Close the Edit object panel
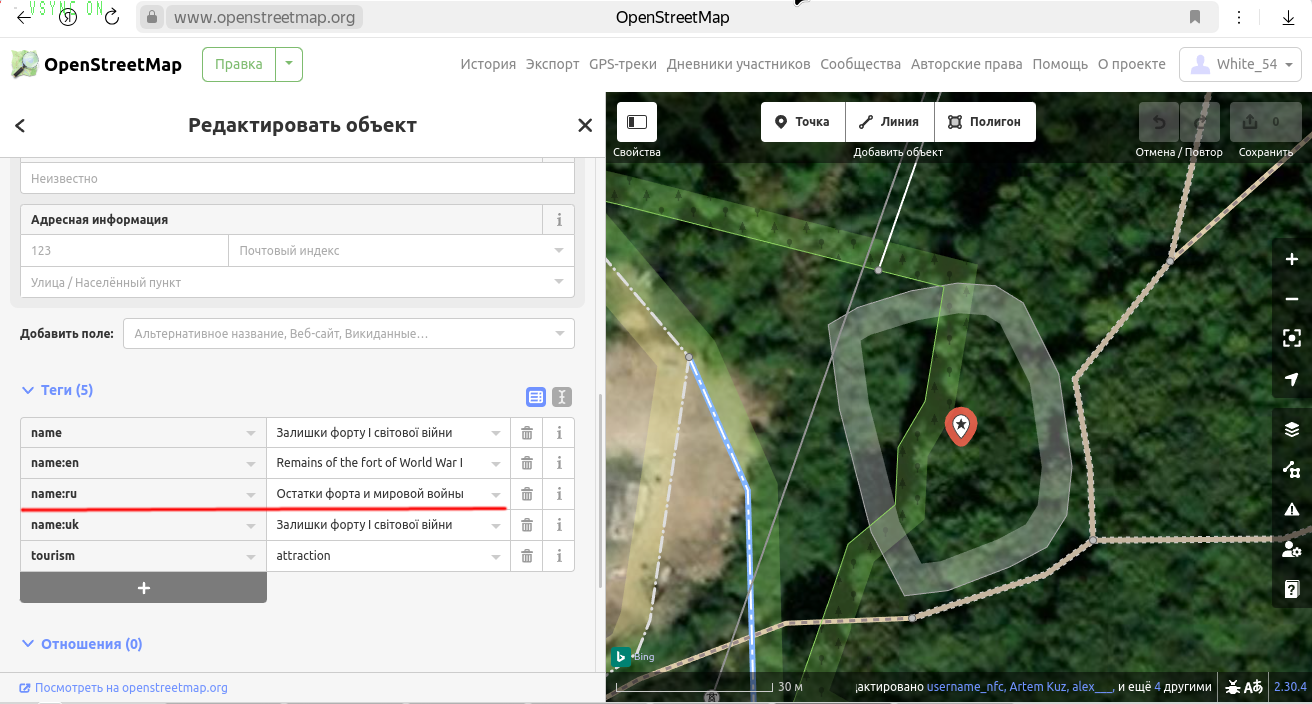 [585, 125]
